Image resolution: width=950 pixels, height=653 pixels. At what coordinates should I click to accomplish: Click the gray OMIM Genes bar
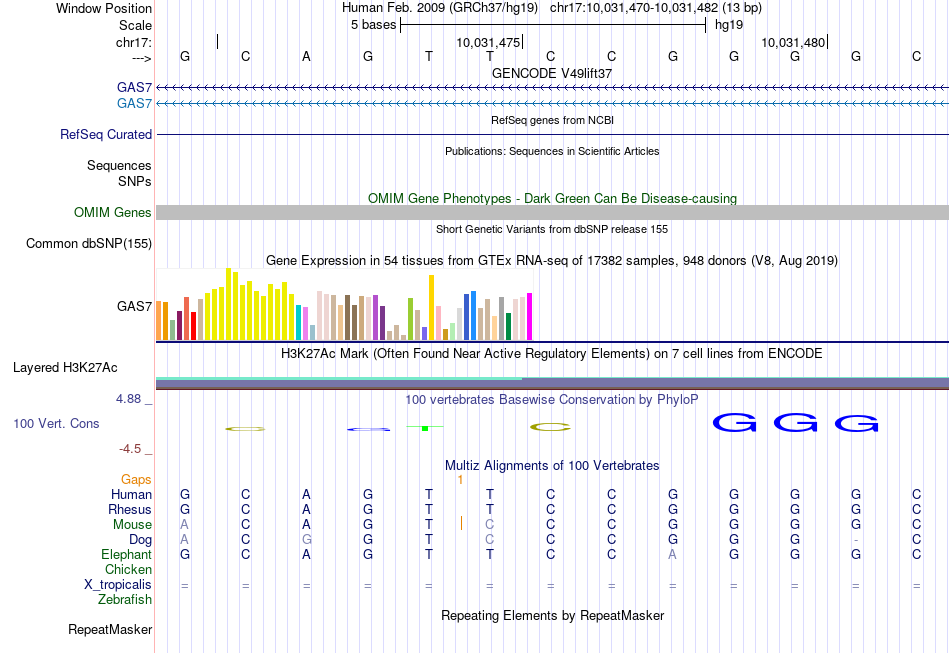(553, 212)
